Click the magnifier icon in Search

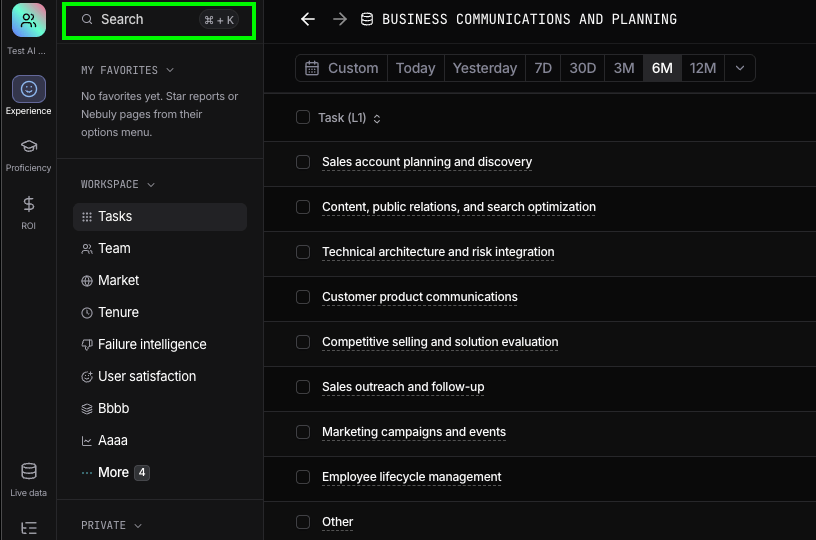tap(87, 20)
